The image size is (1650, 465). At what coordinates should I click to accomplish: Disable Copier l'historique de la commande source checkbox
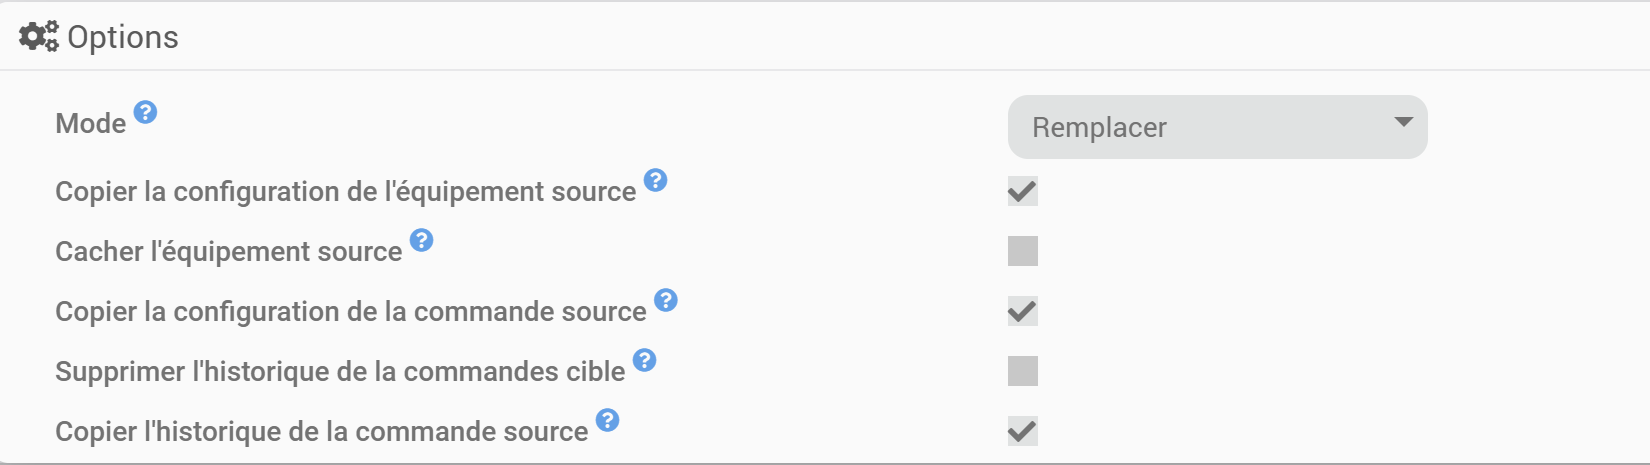point(1023,431)
